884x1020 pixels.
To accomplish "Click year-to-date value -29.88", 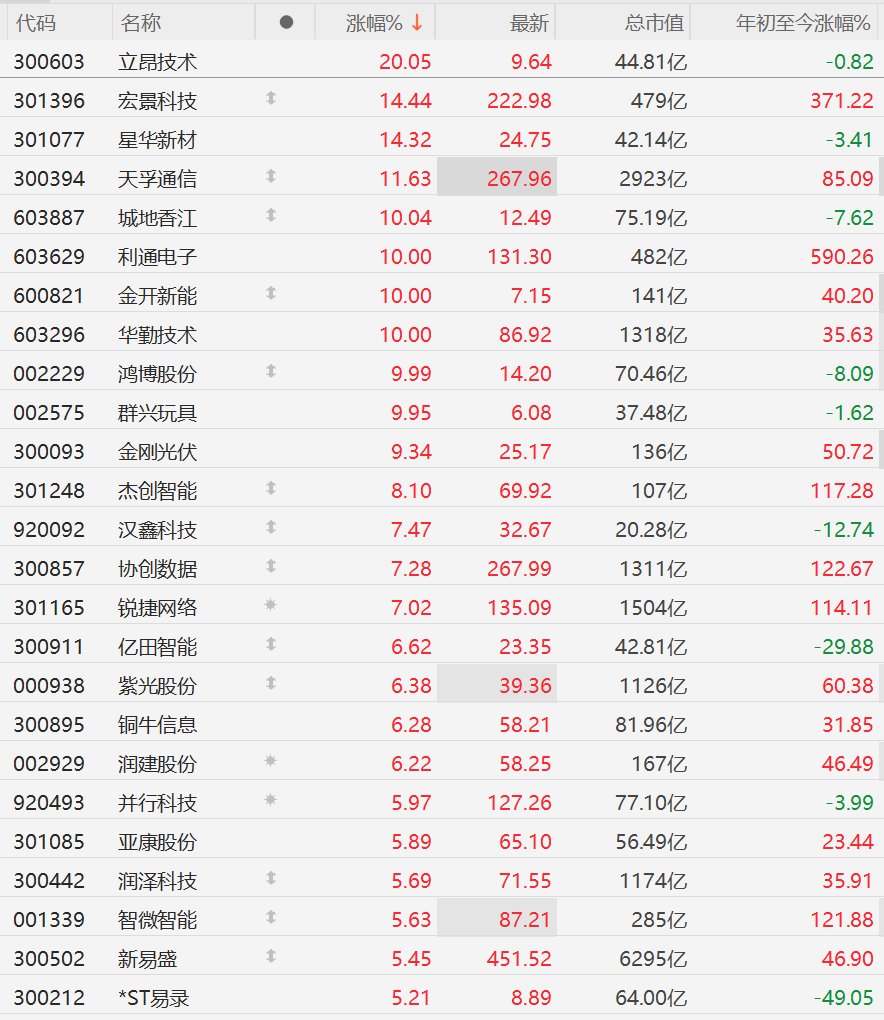I will click(x=844, y=647).
